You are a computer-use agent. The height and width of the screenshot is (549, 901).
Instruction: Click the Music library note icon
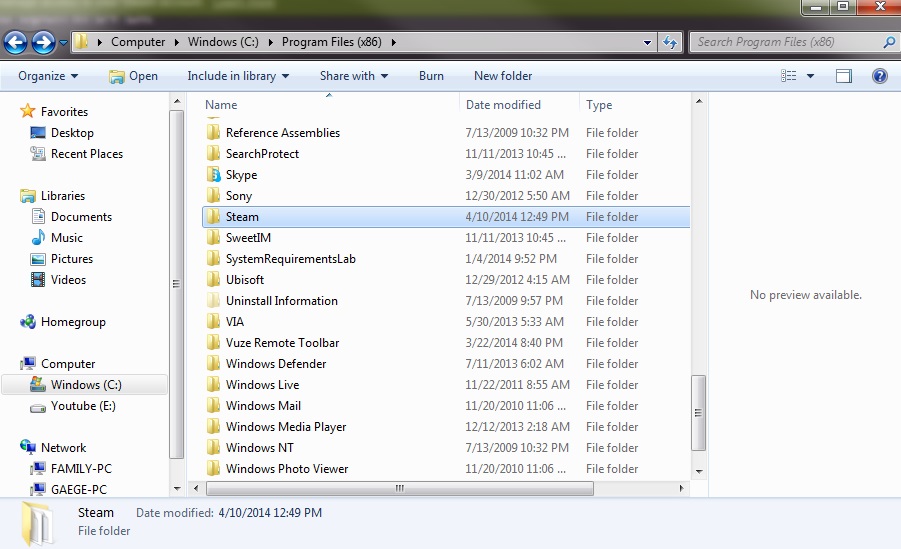(38, 237)
